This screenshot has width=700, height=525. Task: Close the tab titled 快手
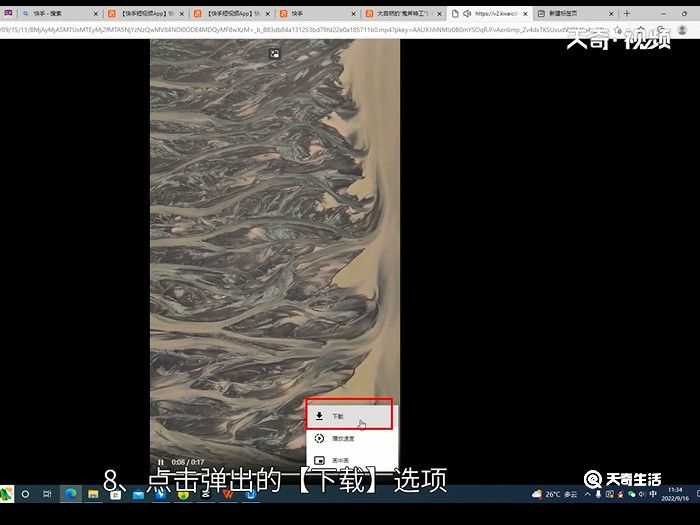[354, 14]
